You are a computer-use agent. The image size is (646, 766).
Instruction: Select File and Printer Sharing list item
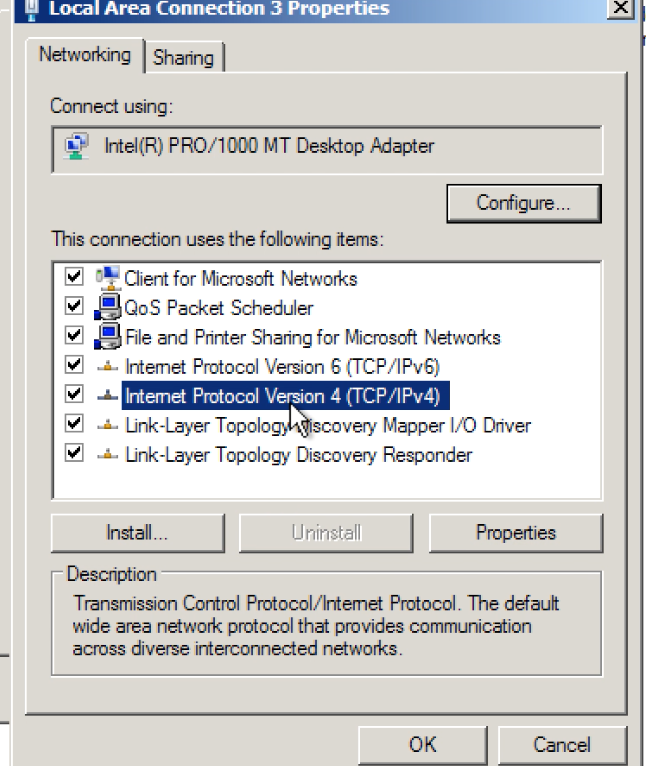[312, 337]
